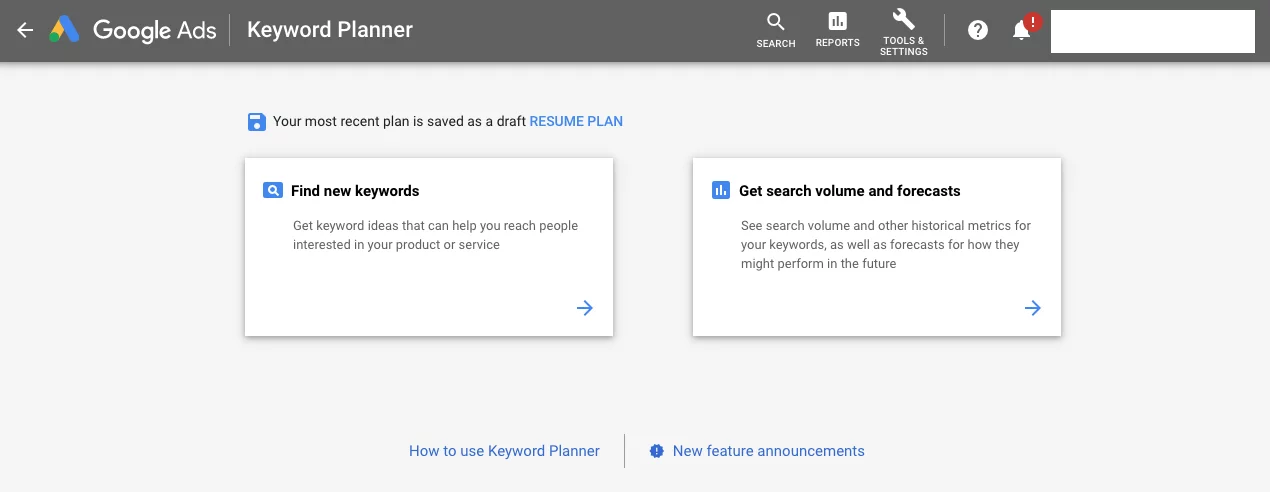Open Reports from the header

pos(837,31)
